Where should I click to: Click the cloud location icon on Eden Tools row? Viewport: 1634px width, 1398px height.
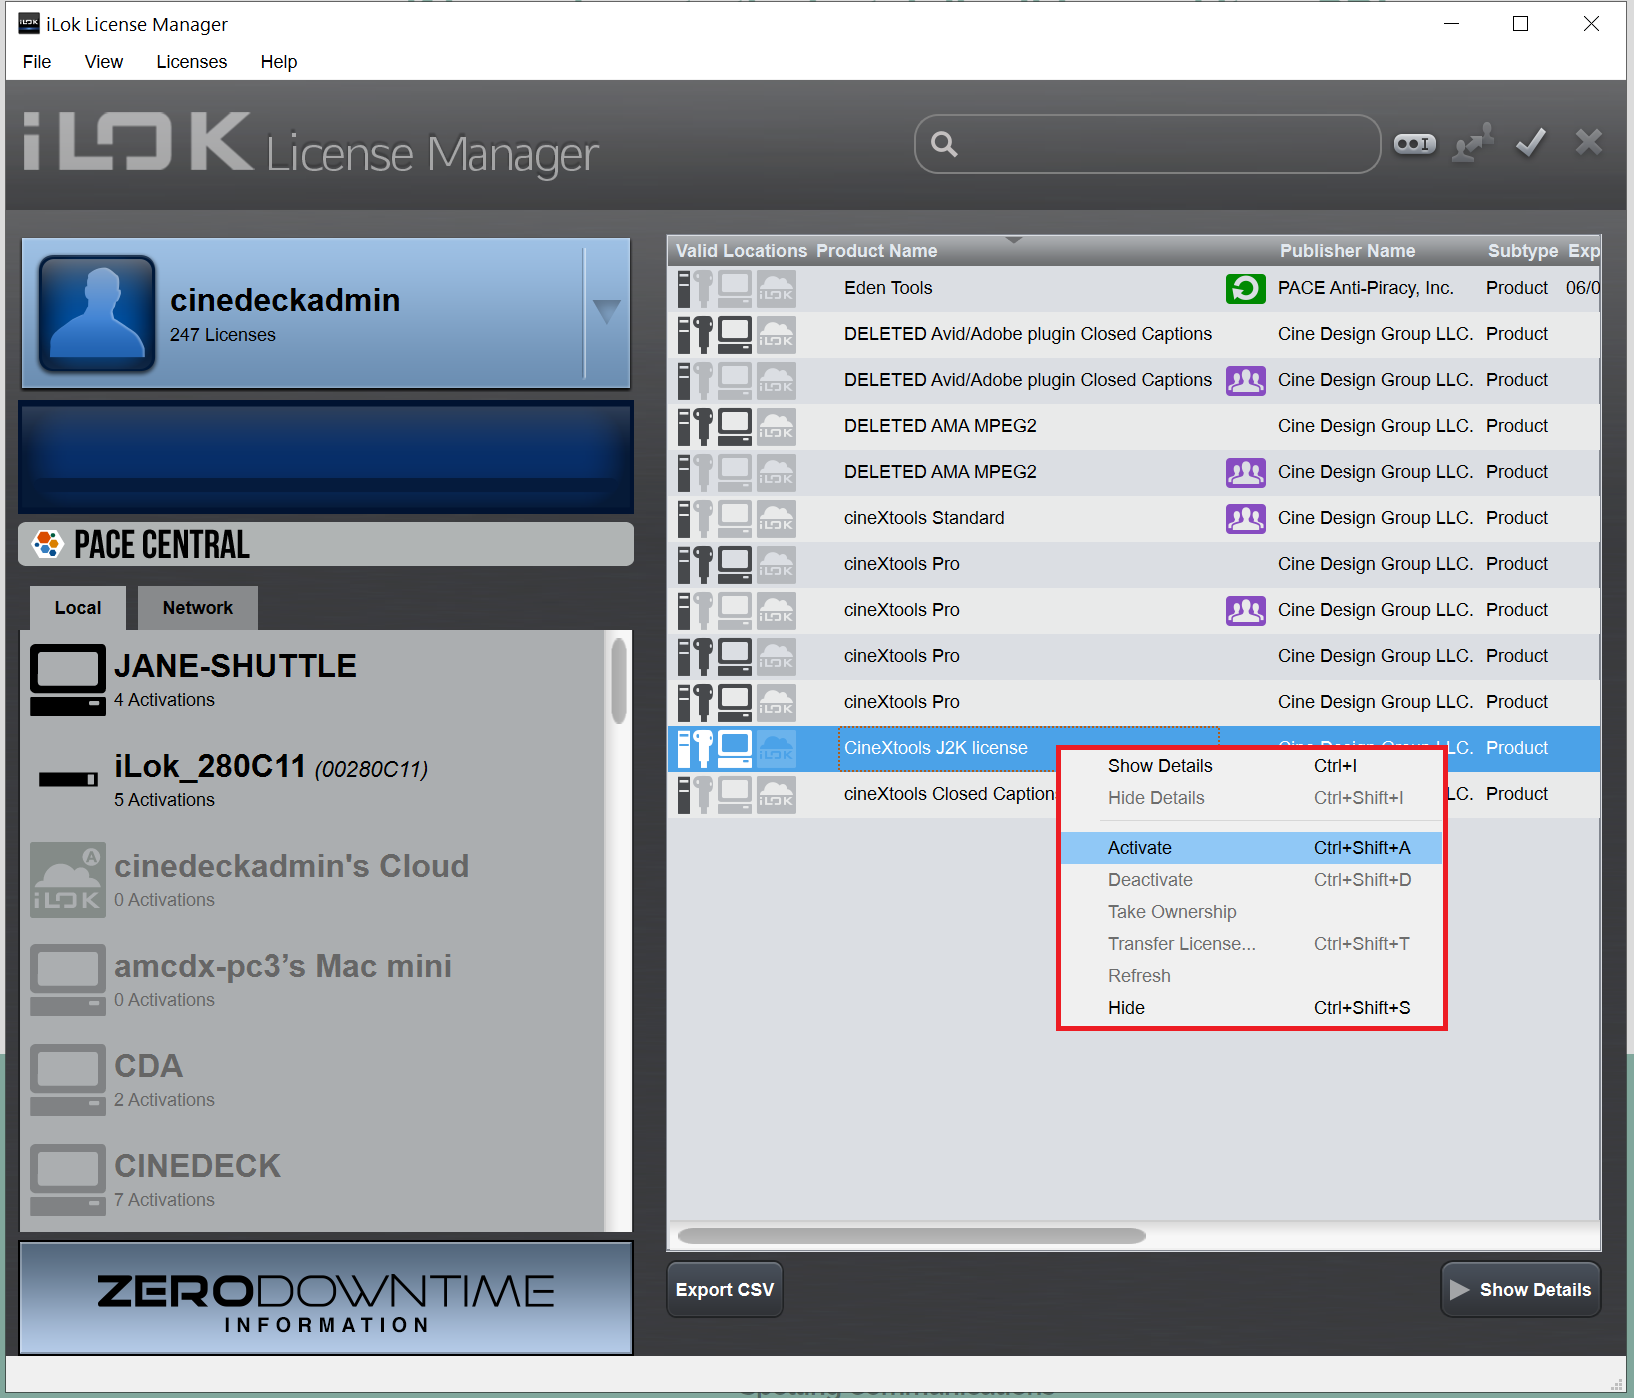pyautogui.click(x=776, y=289)
